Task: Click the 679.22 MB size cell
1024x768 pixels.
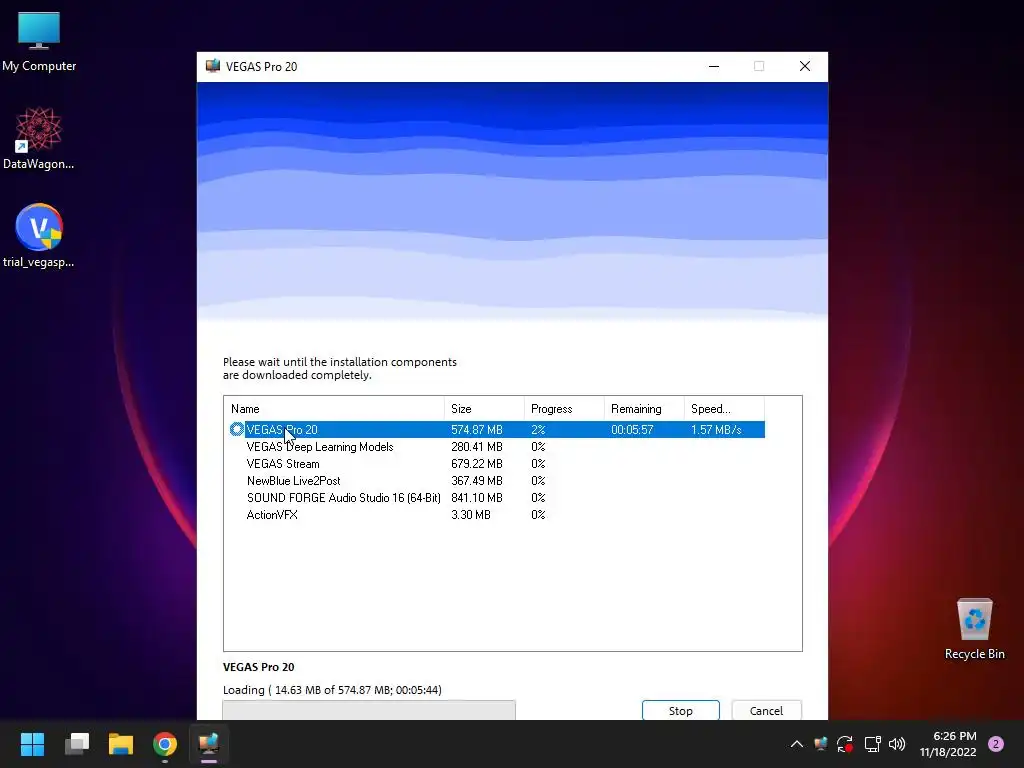Action: tap(477, 464)
